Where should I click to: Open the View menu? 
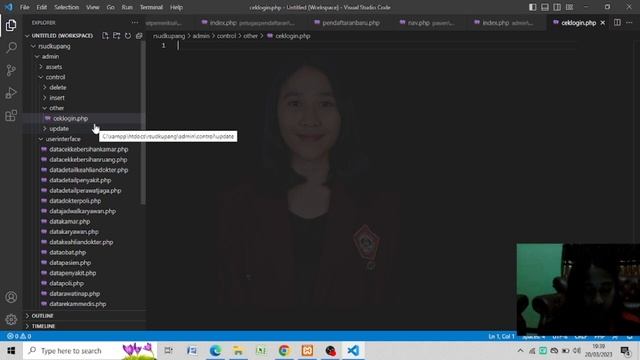93,7
